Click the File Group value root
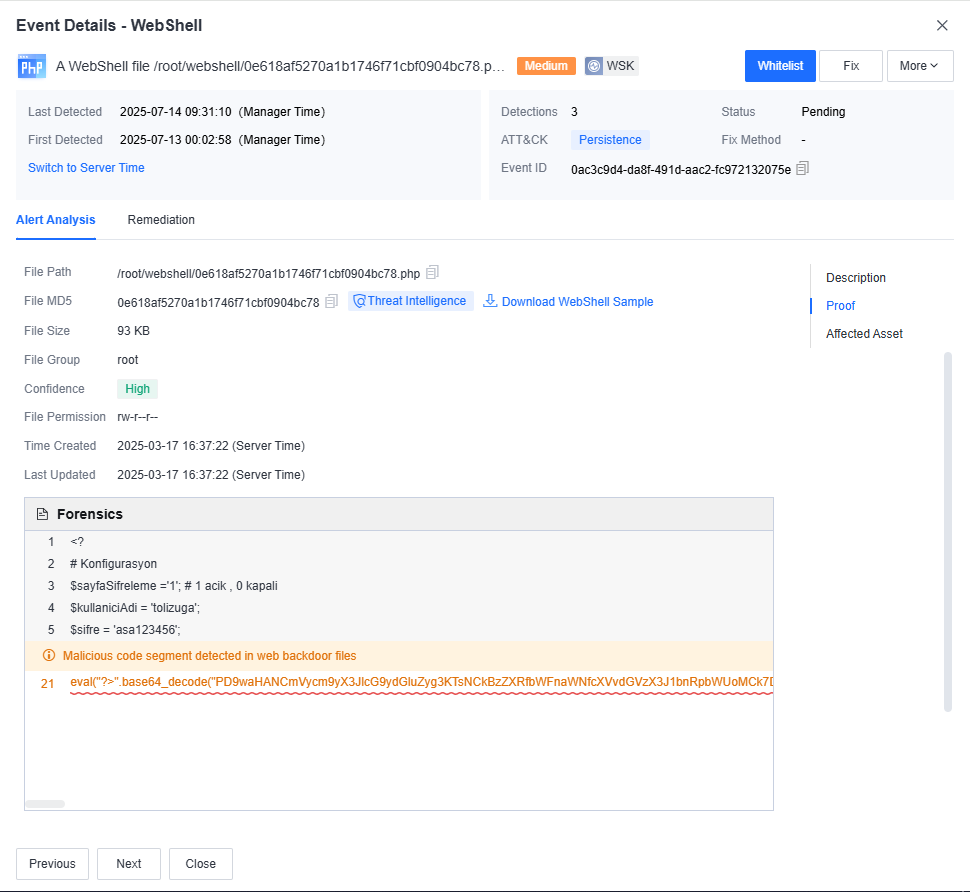The image size is (970, 892). (127, 360)
